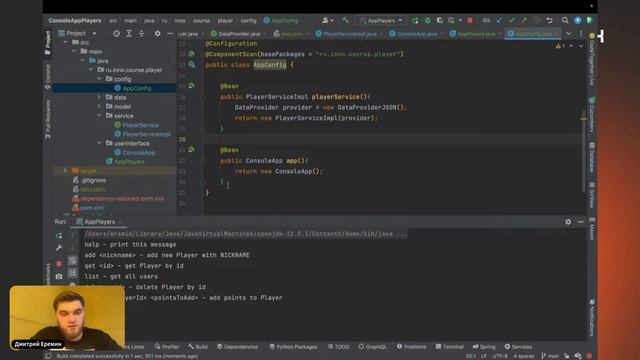Open run configuration wrench in Run panel
The height and width of the screenshot is (360, 640).
59,247
